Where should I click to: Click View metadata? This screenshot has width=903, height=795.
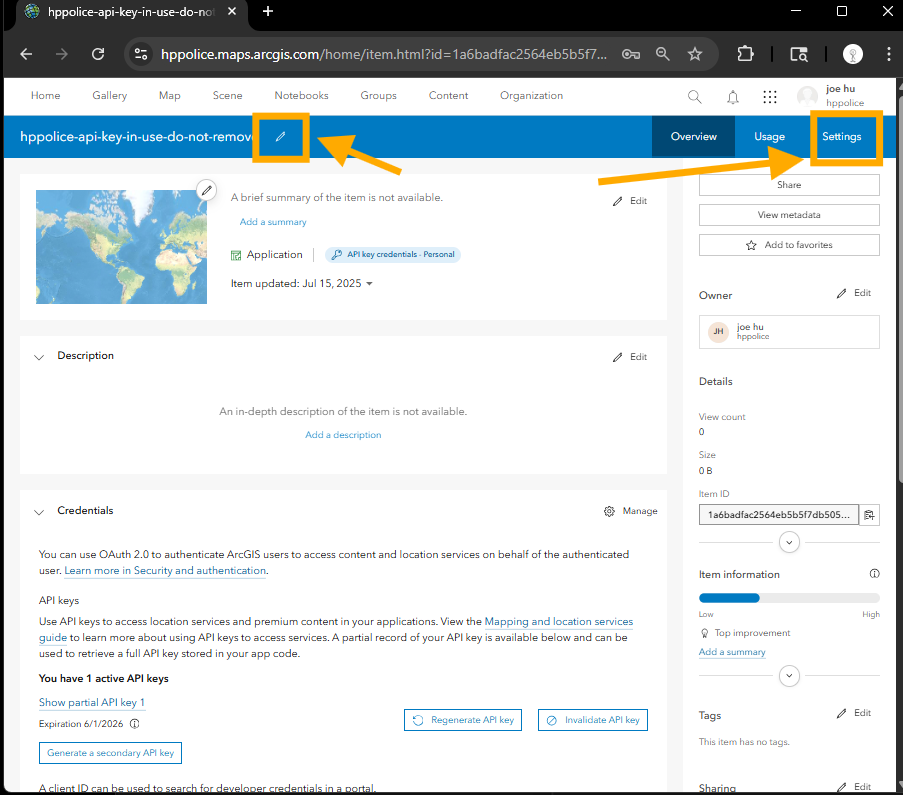(789, 215)
